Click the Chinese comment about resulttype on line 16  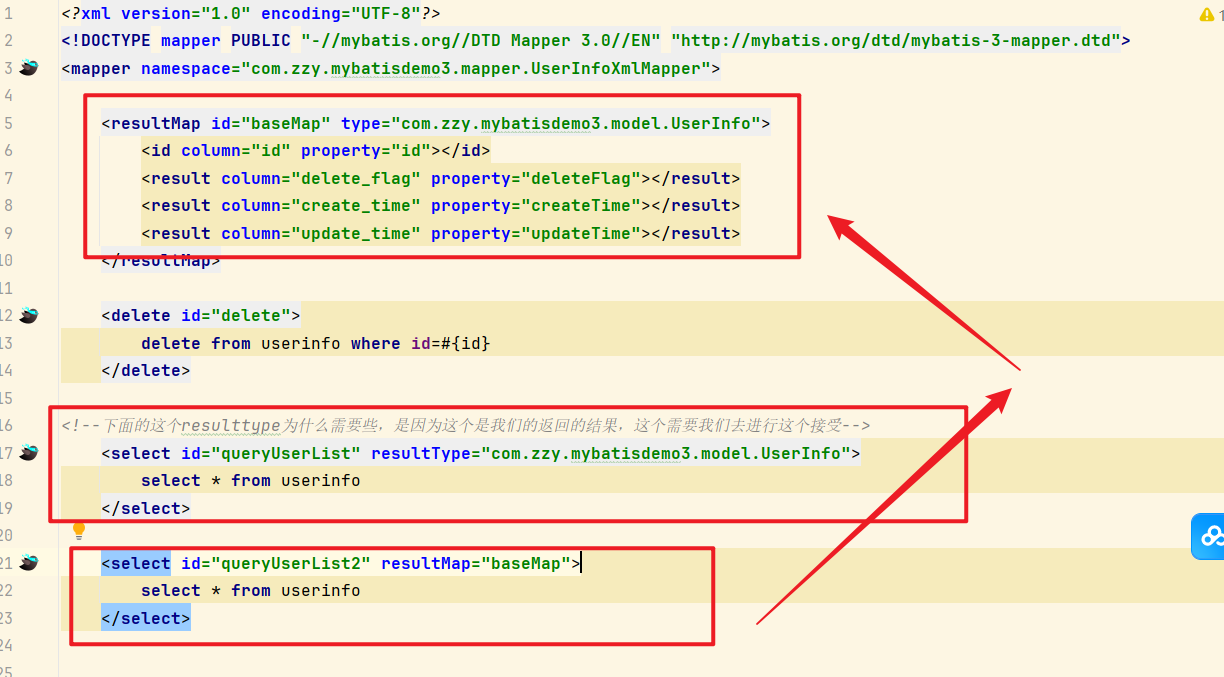(x=466, y=425)
